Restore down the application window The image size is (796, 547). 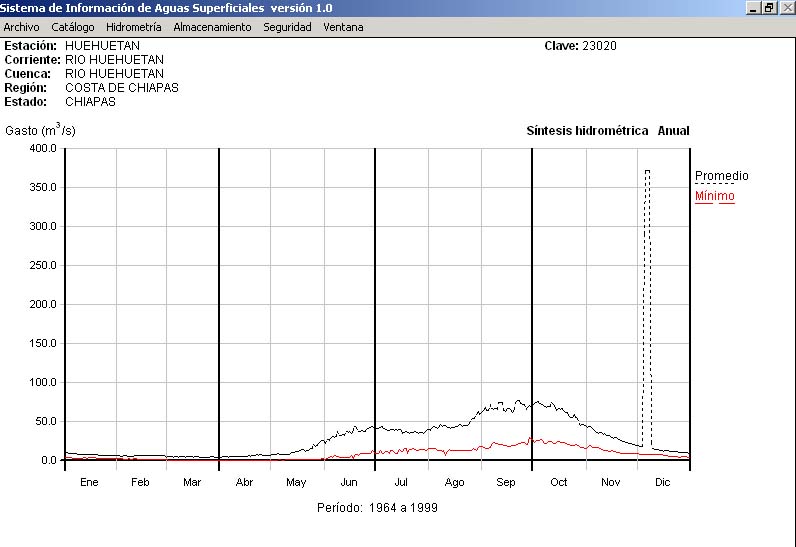tap(769, 8)
